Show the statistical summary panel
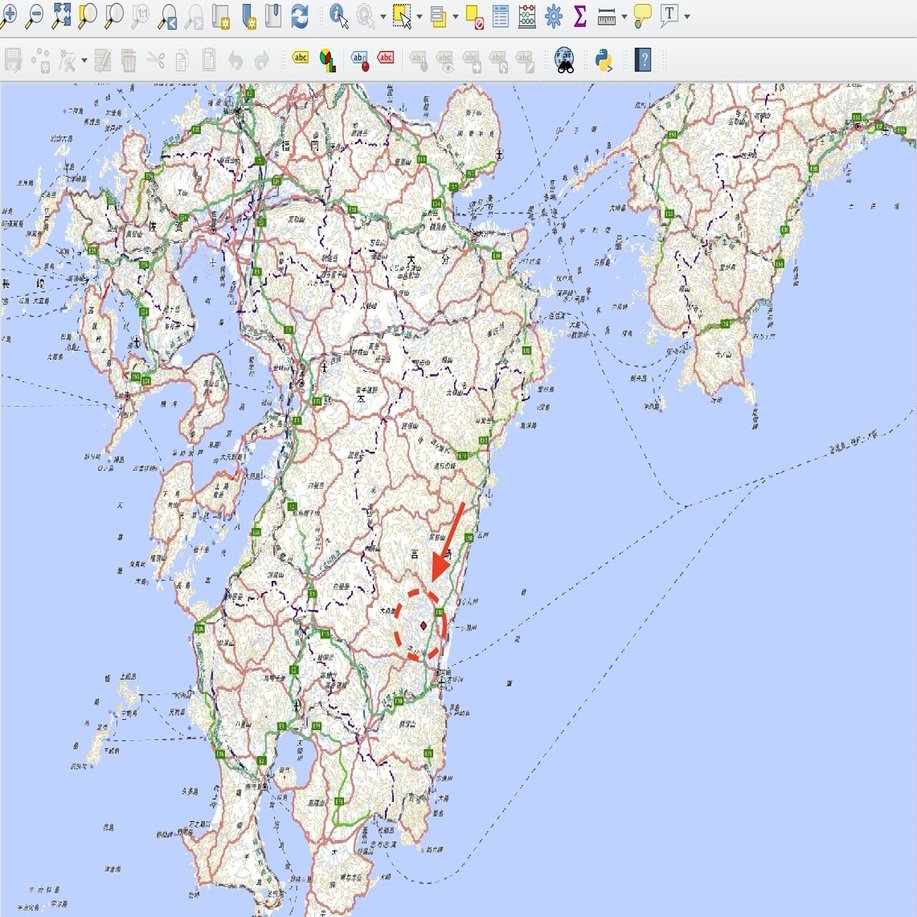917x917 pixels. 580,16
